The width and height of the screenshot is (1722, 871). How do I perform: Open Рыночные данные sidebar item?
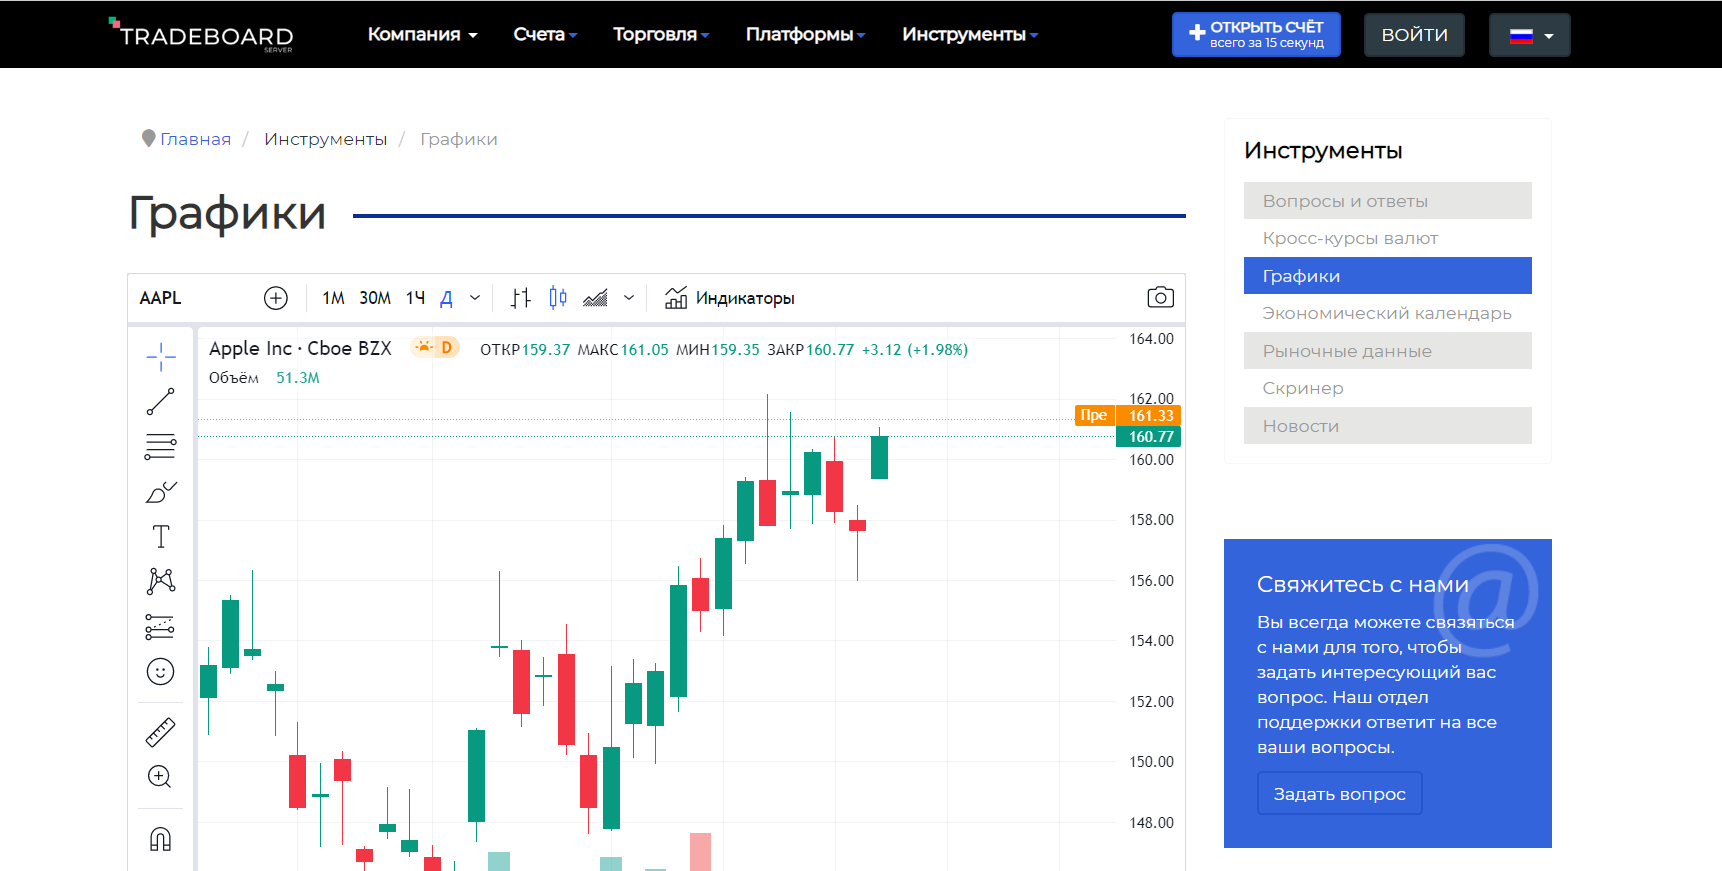tap(1388, 351)
